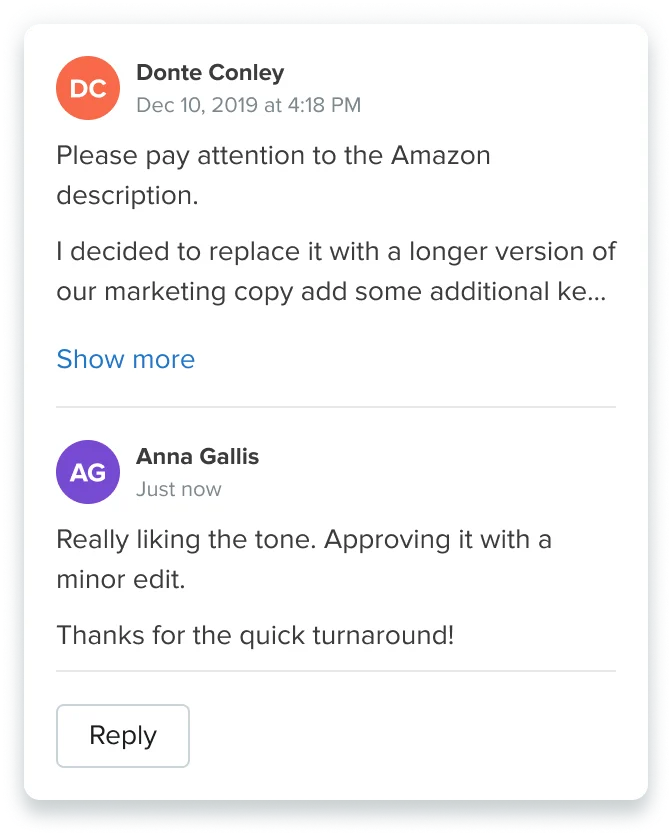The image size is (672, 836).
Task: Open Anna Gallis's profile via her avatar
Action: point(88,471)
